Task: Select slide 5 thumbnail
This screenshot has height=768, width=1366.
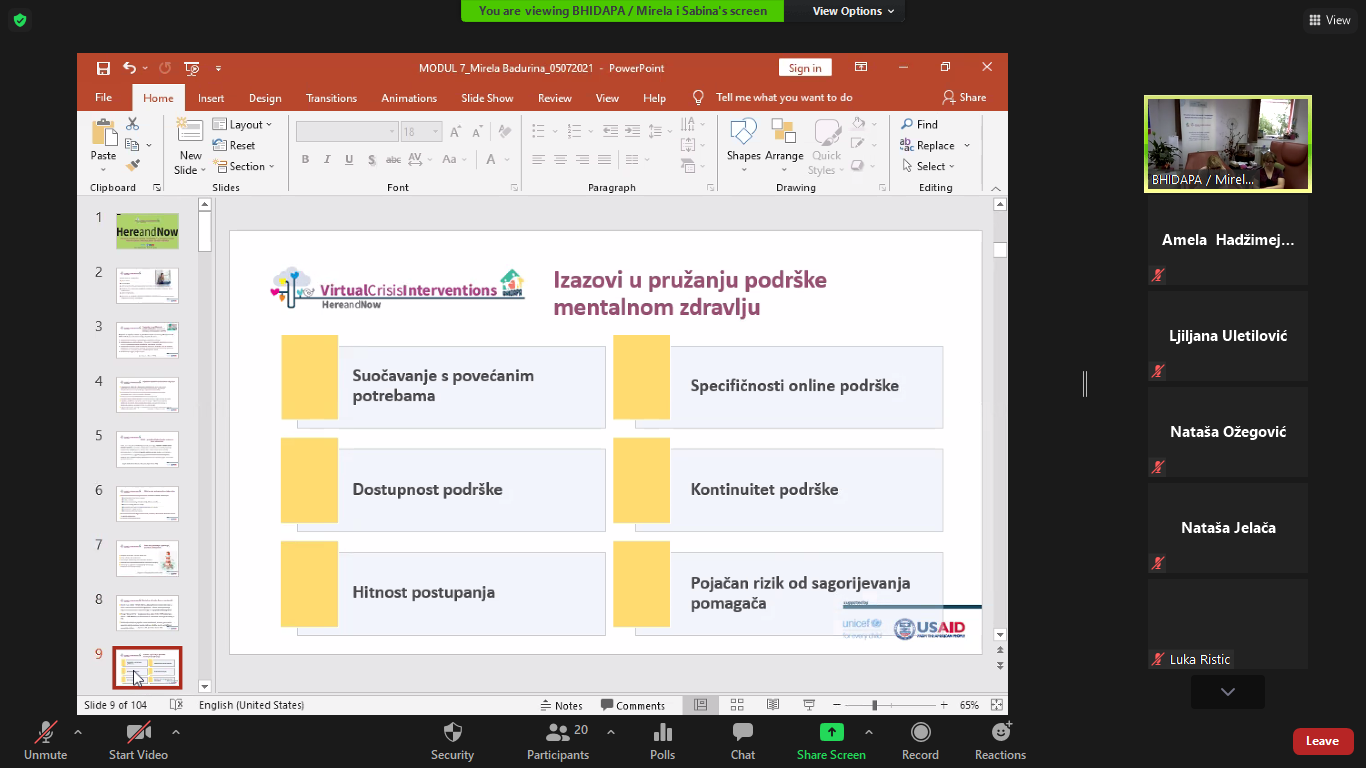Action: click(147, 449)
